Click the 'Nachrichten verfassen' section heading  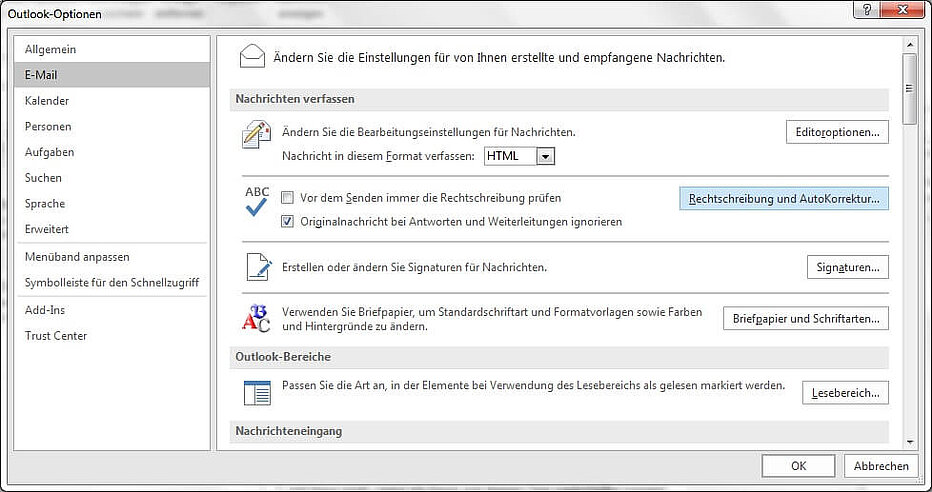[x=295, y=99]
